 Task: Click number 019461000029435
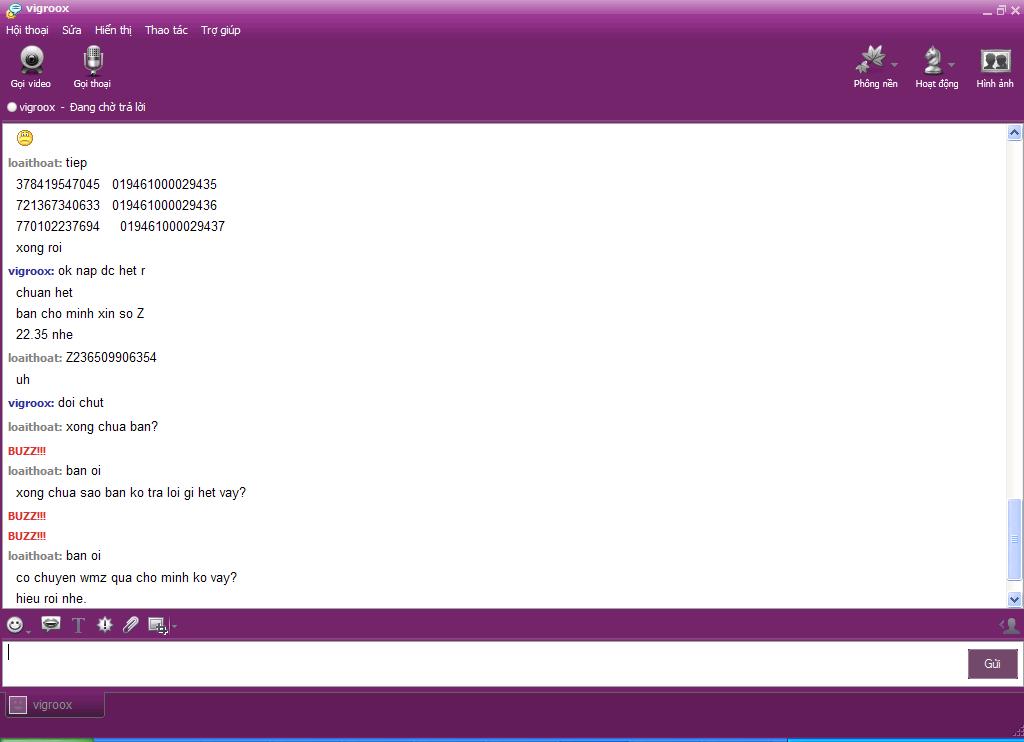[164, 184]
